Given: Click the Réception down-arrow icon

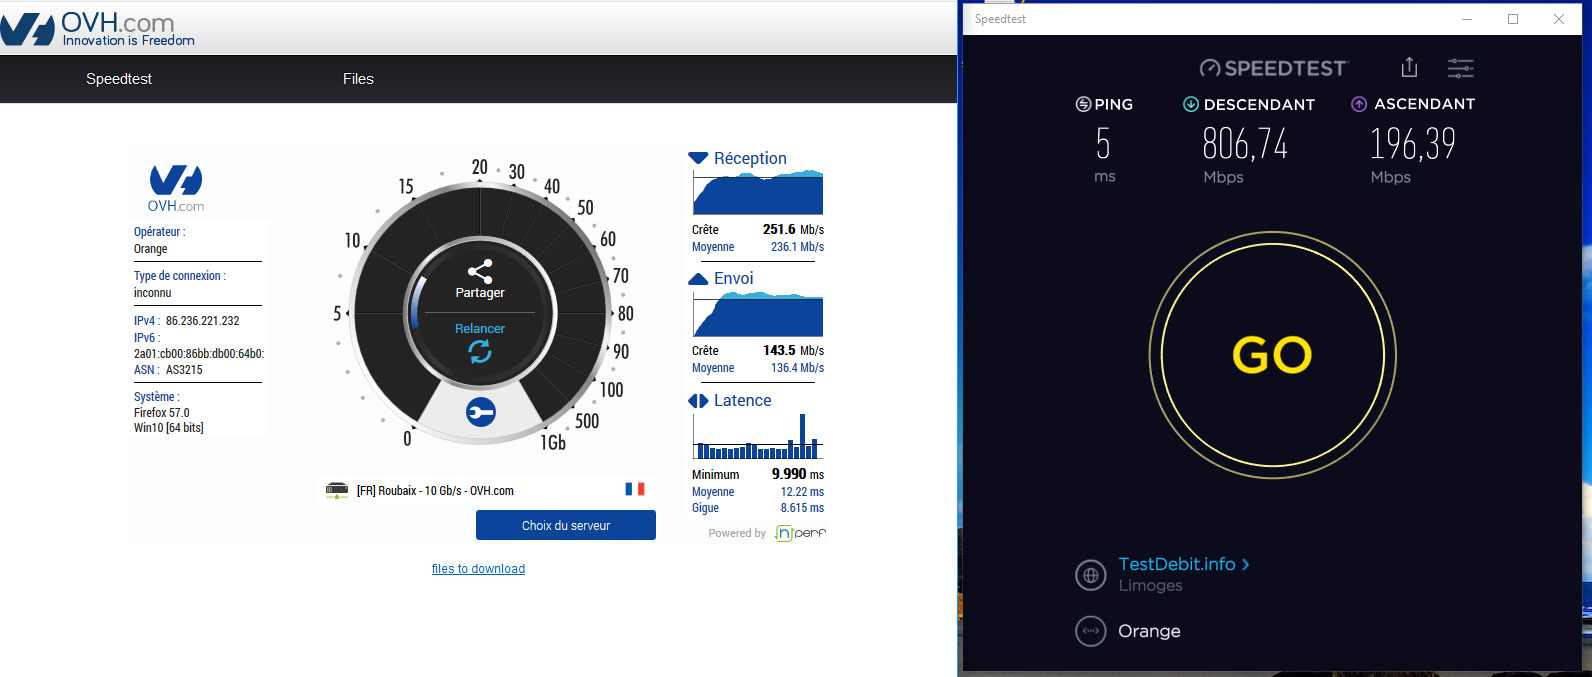Looking at the screenshot, I should (698, 158).
